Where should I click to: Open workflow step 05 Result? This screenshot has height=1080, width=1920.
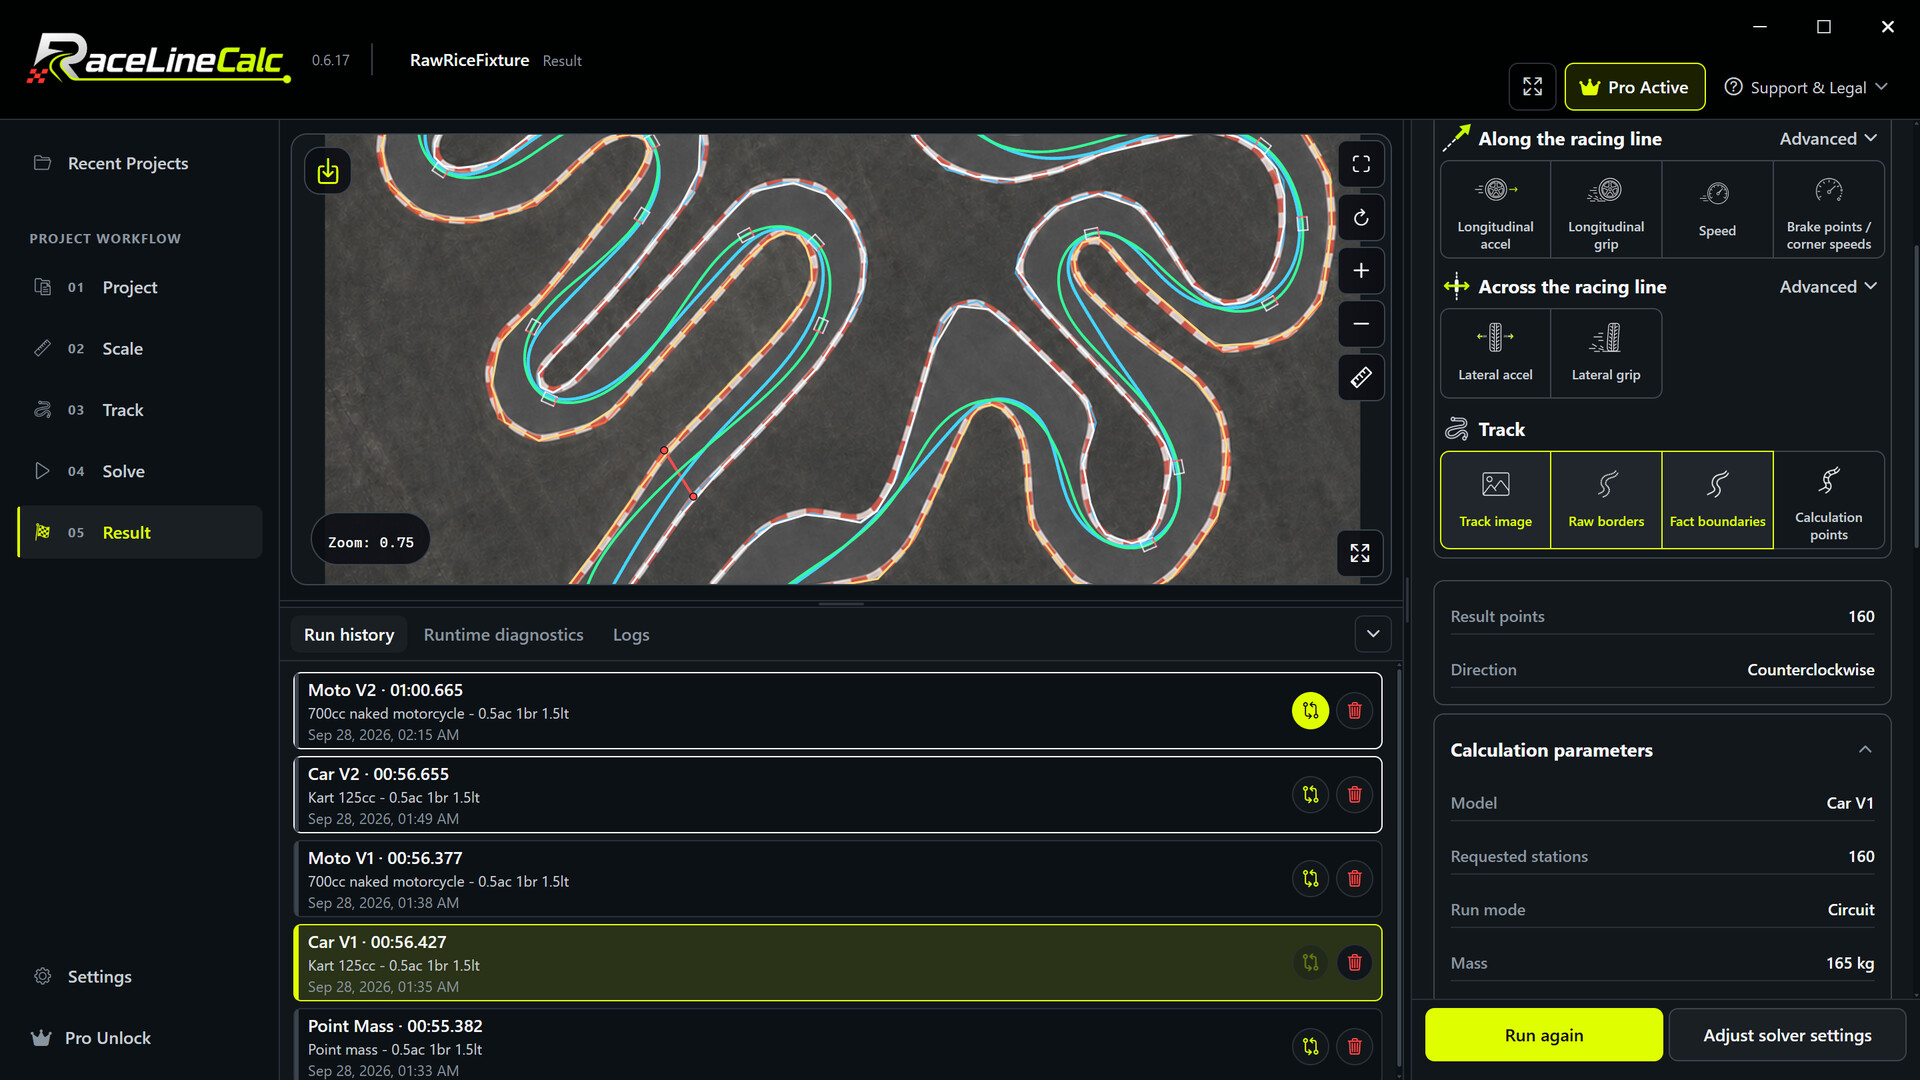pyautogui.click(x=140, y=532)
